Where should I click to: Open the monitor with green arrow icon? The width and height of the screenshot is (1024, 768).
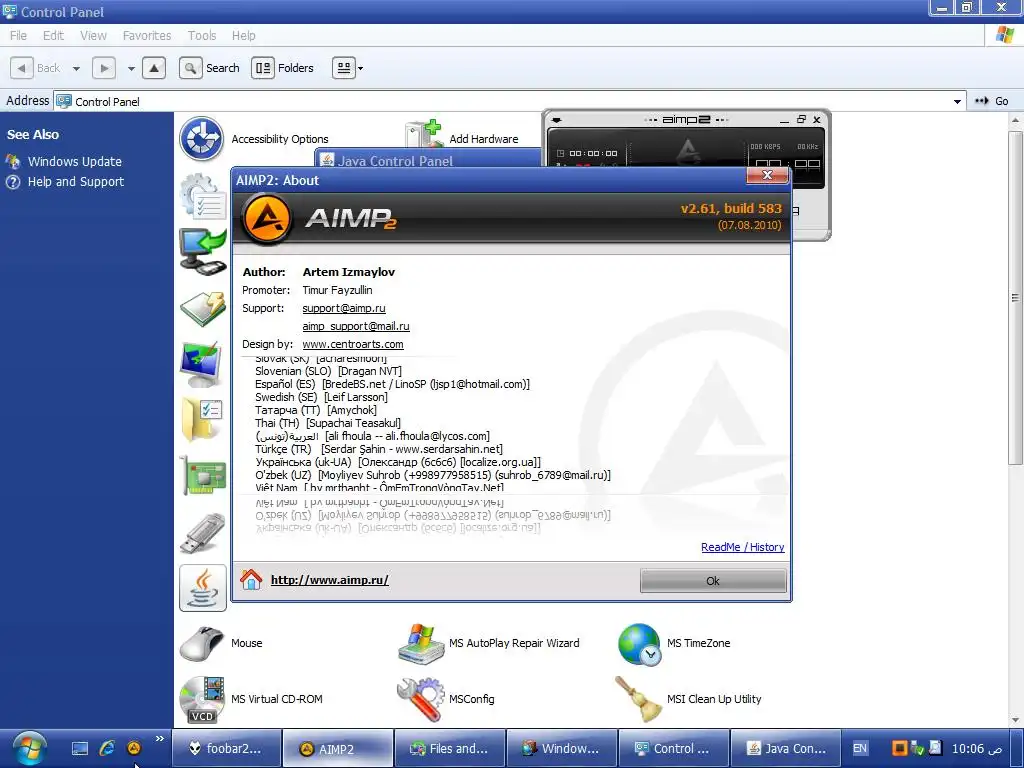(202, 251)
